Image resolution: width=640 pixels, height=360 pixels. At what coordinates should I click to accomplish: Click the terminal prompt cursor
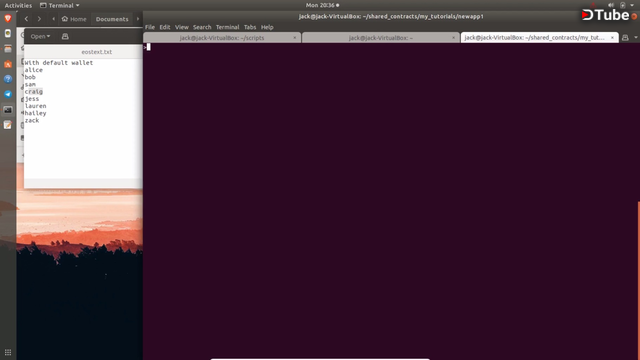(x=149, y=47)
